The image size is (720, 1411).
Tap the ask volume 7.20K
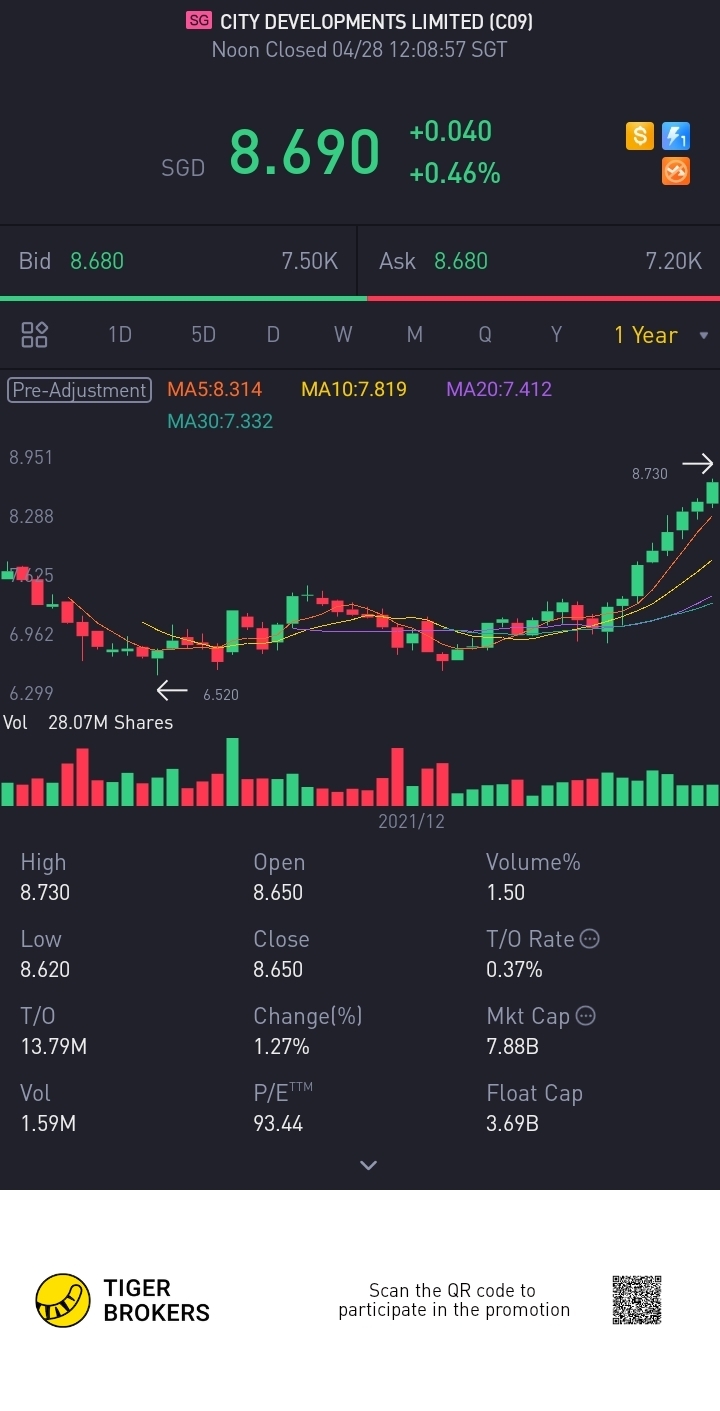[674, 261]
